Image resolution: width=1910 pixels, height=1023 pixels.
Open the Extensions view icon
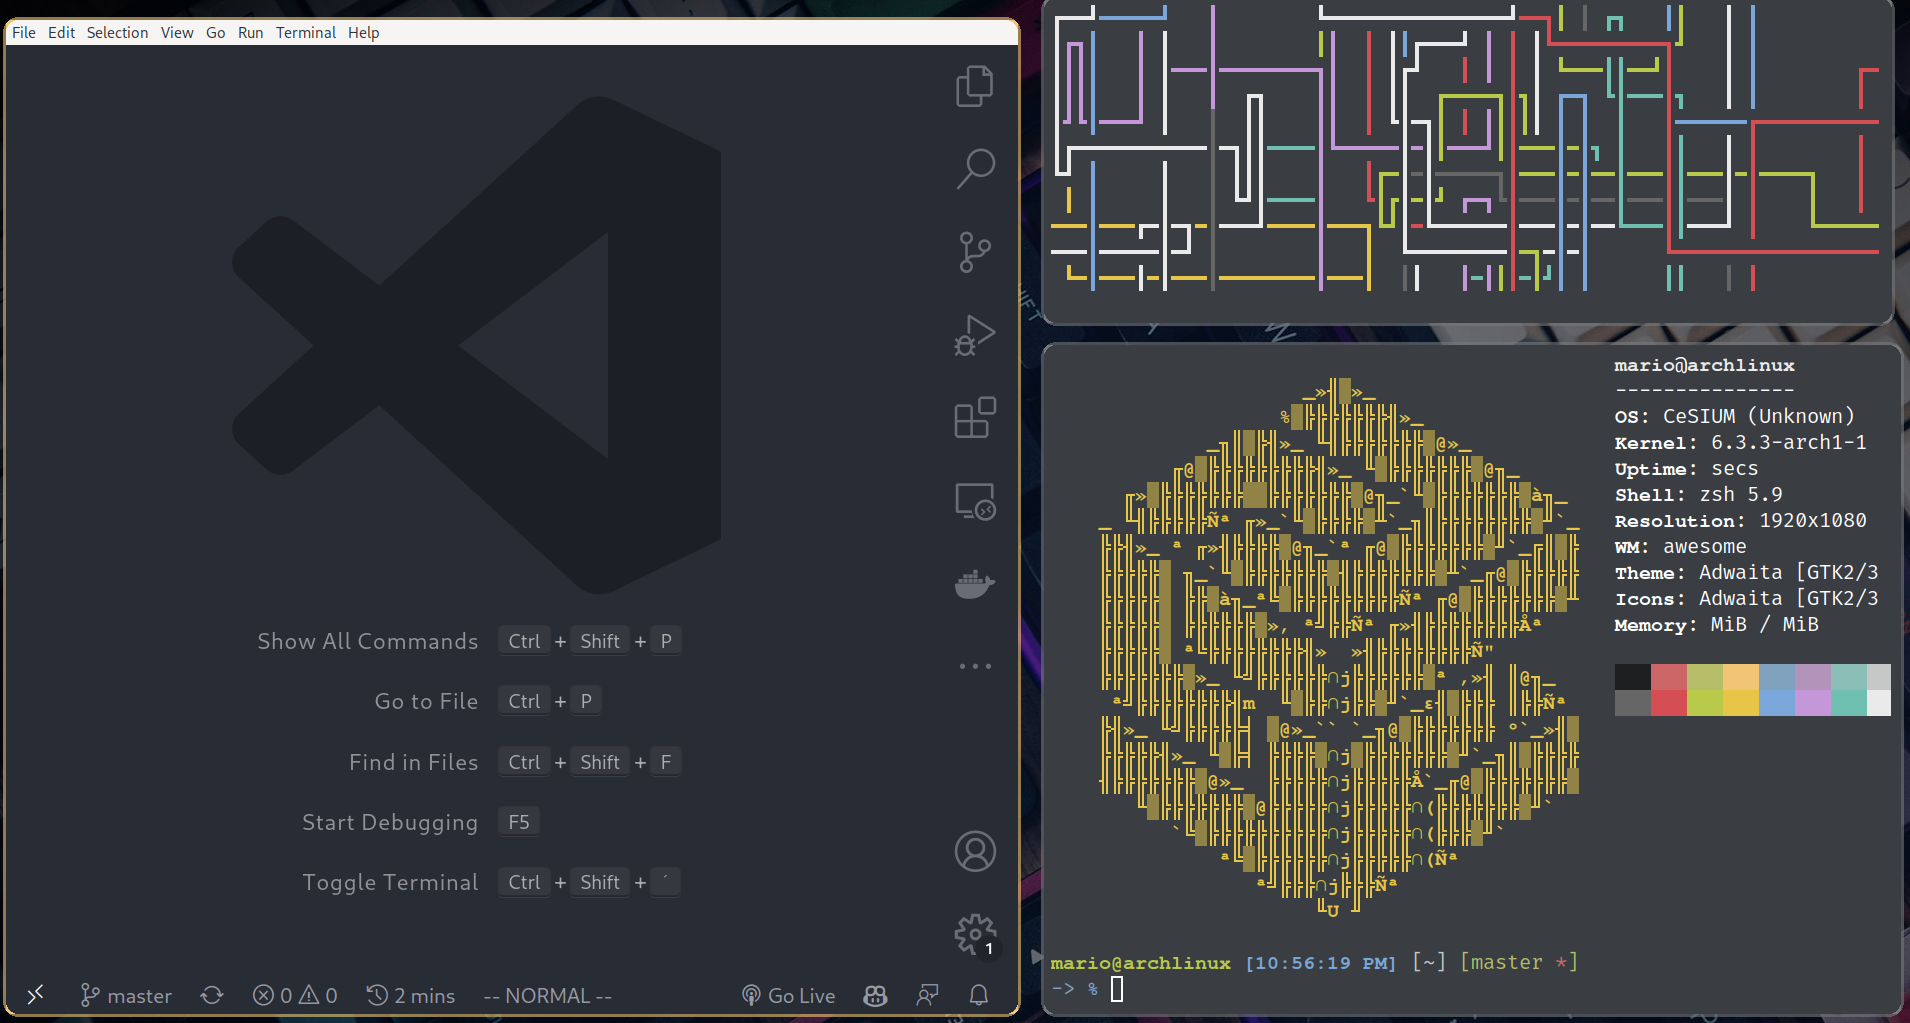click(975, 418)
